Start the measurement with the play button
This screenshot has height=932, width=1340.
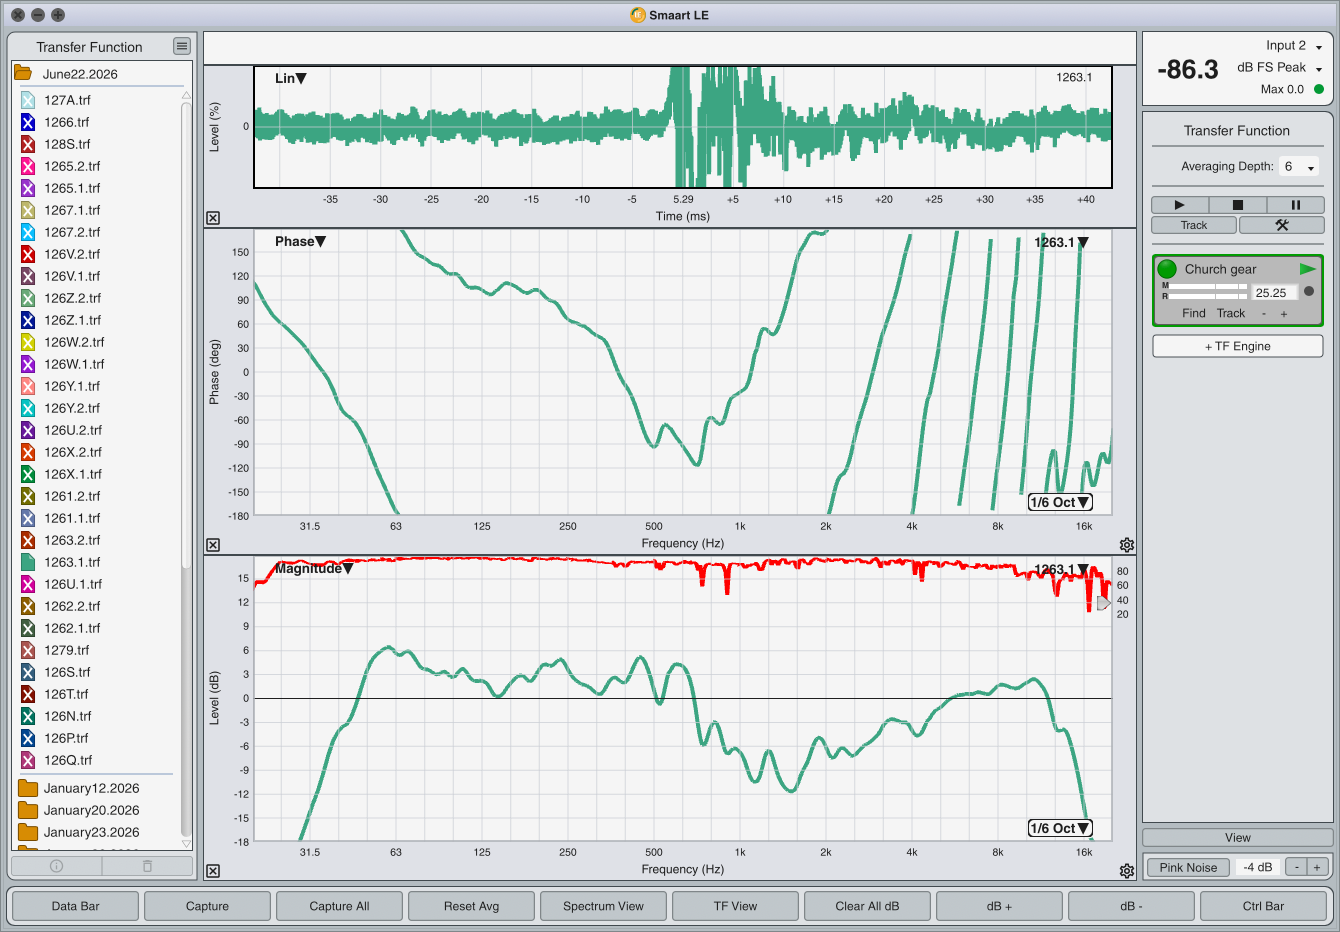[1179, 205]
